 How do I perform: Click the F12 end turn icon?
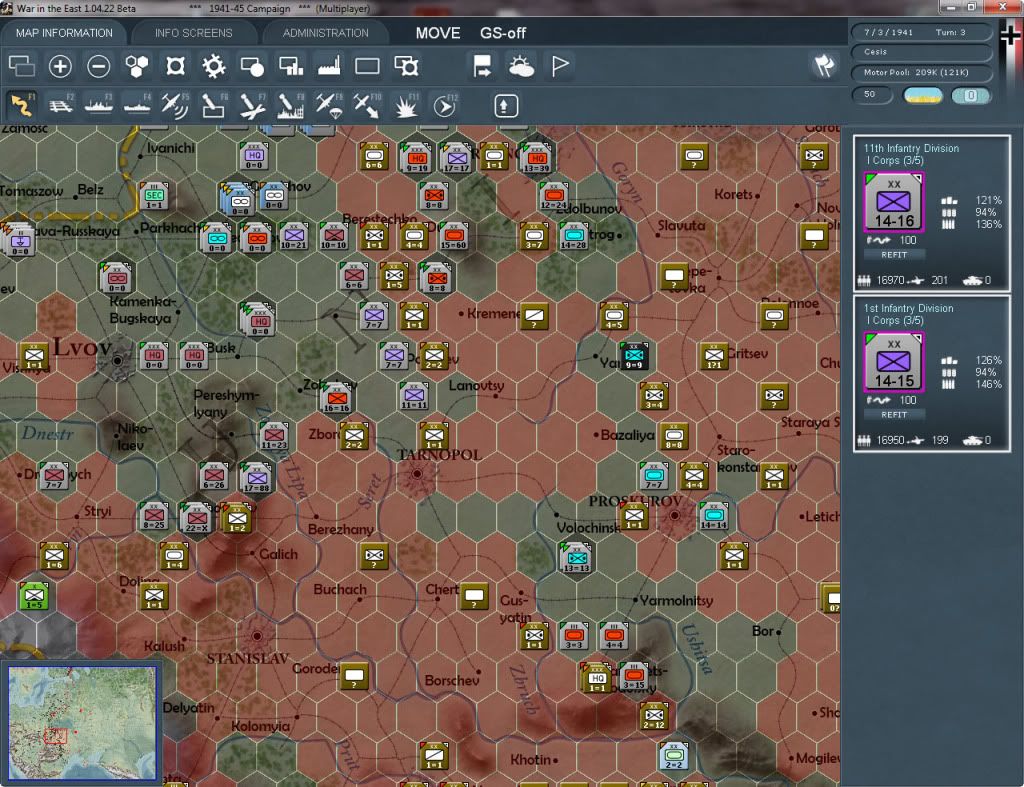tap(444, 105)
